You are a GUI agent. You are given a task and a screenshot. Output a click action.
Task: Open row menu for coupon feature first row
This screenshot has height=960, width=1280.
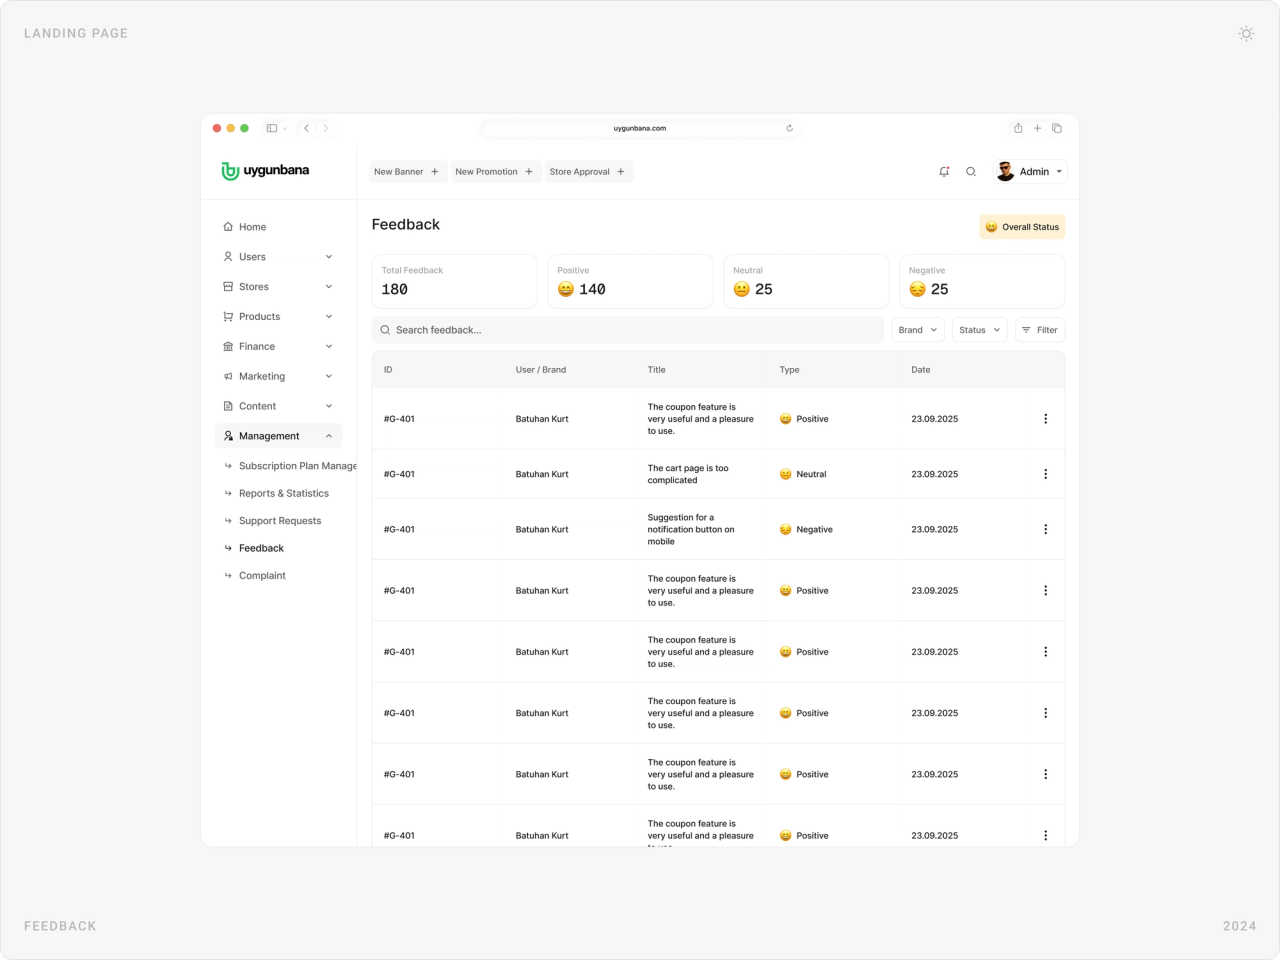coord(1046,419)
